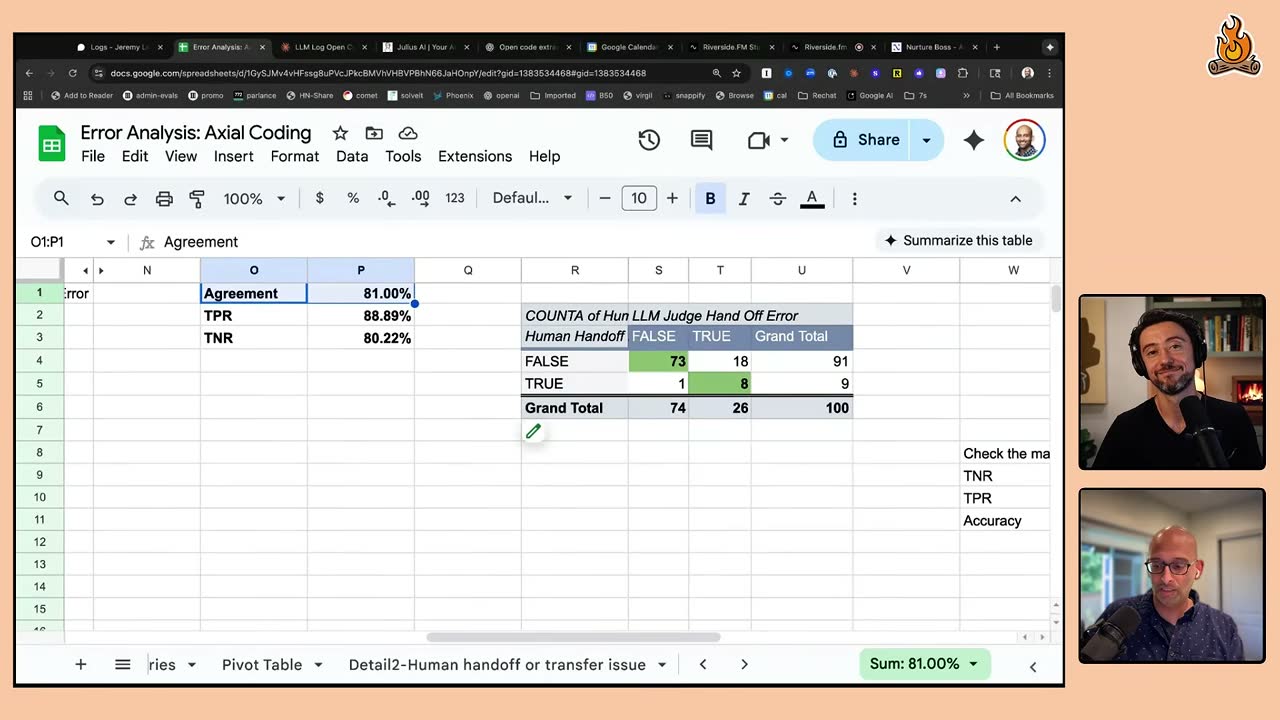1280x720 pixels.
Task: Open version history clock icon
Action: pos(649,140)
